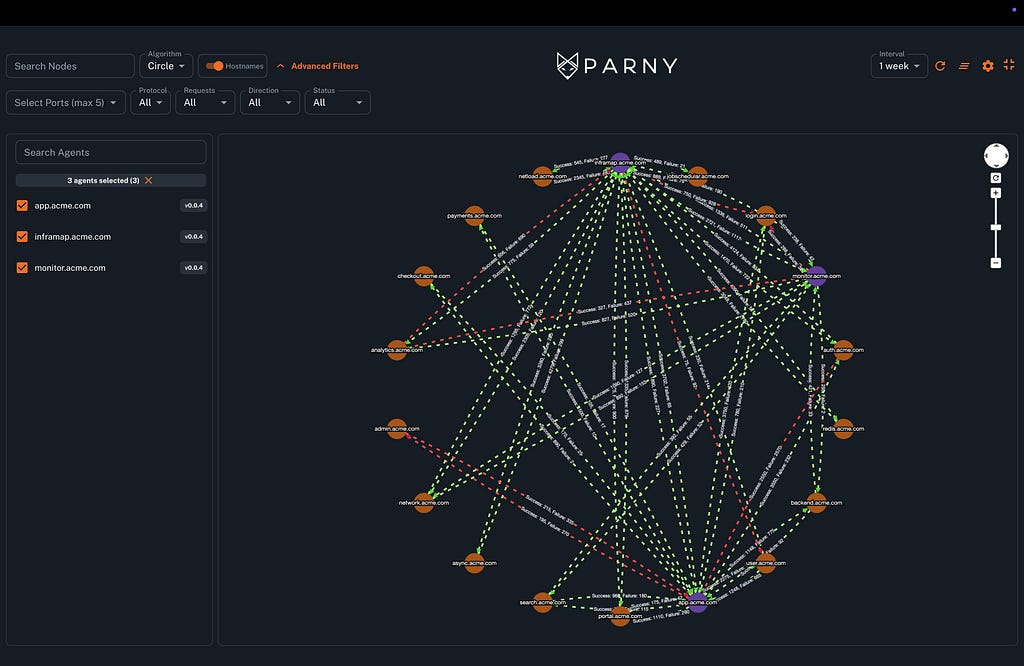Select the network.acme.com node
The height and width of the screenshot is (666, 1024).
pos(424,503)
